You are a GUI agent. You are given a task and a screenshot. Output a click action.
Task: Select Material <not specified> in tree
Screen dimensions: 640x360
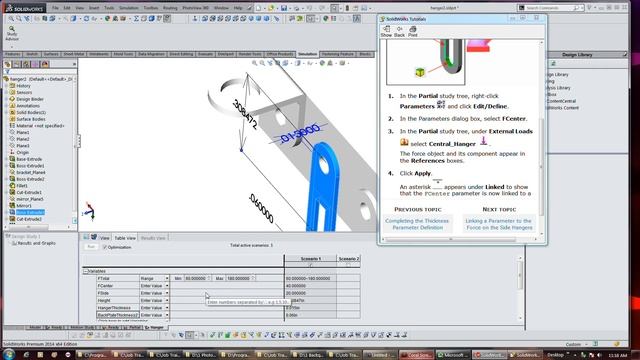tap(40, 126)
